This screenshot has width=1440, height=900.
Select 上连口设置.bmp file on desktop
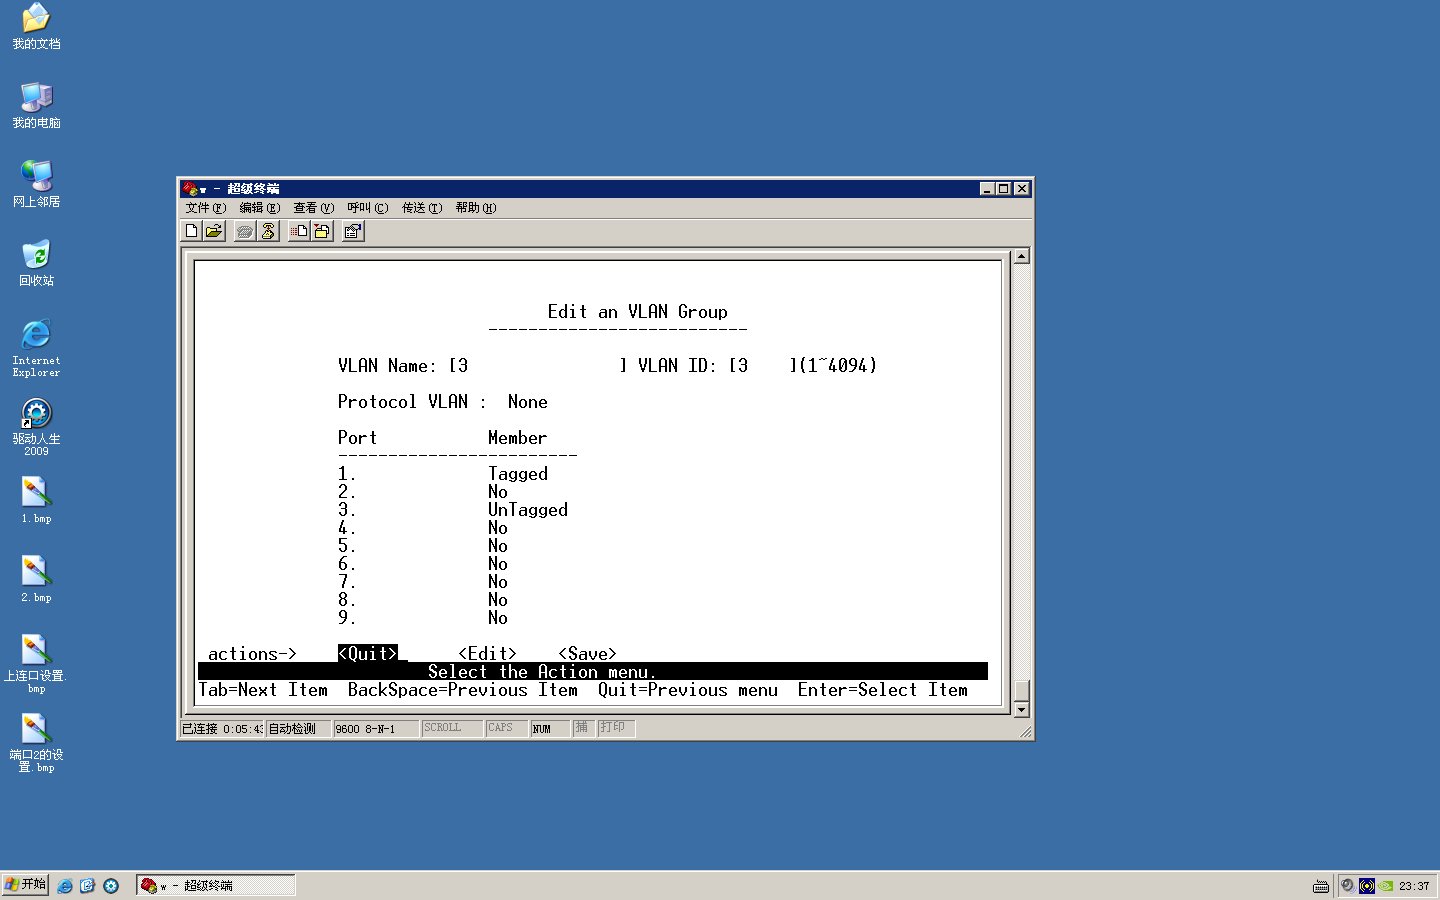[36, 663]
